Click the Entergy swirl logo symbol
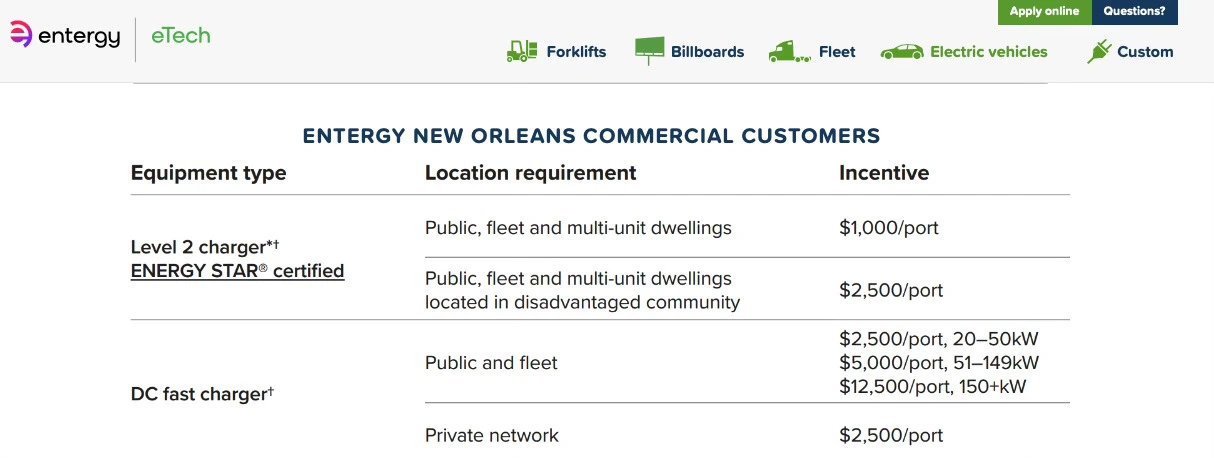Screen dimensions: 1214x458 point(21,35)
